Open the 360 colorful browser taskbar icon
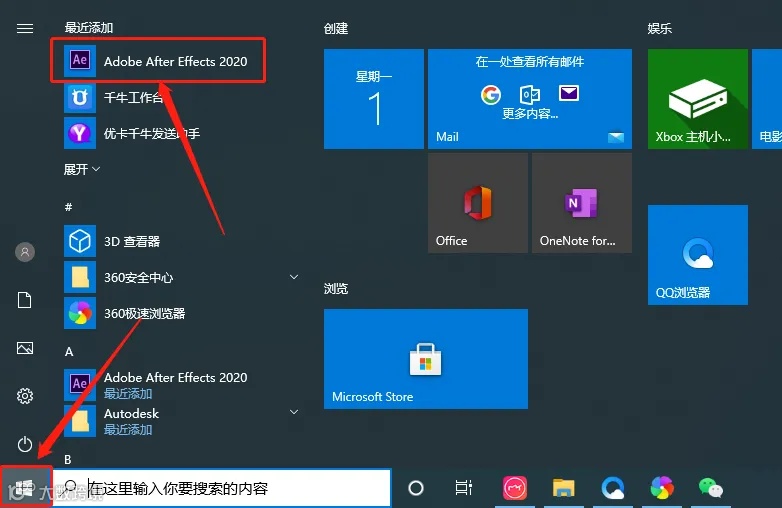 662,488
